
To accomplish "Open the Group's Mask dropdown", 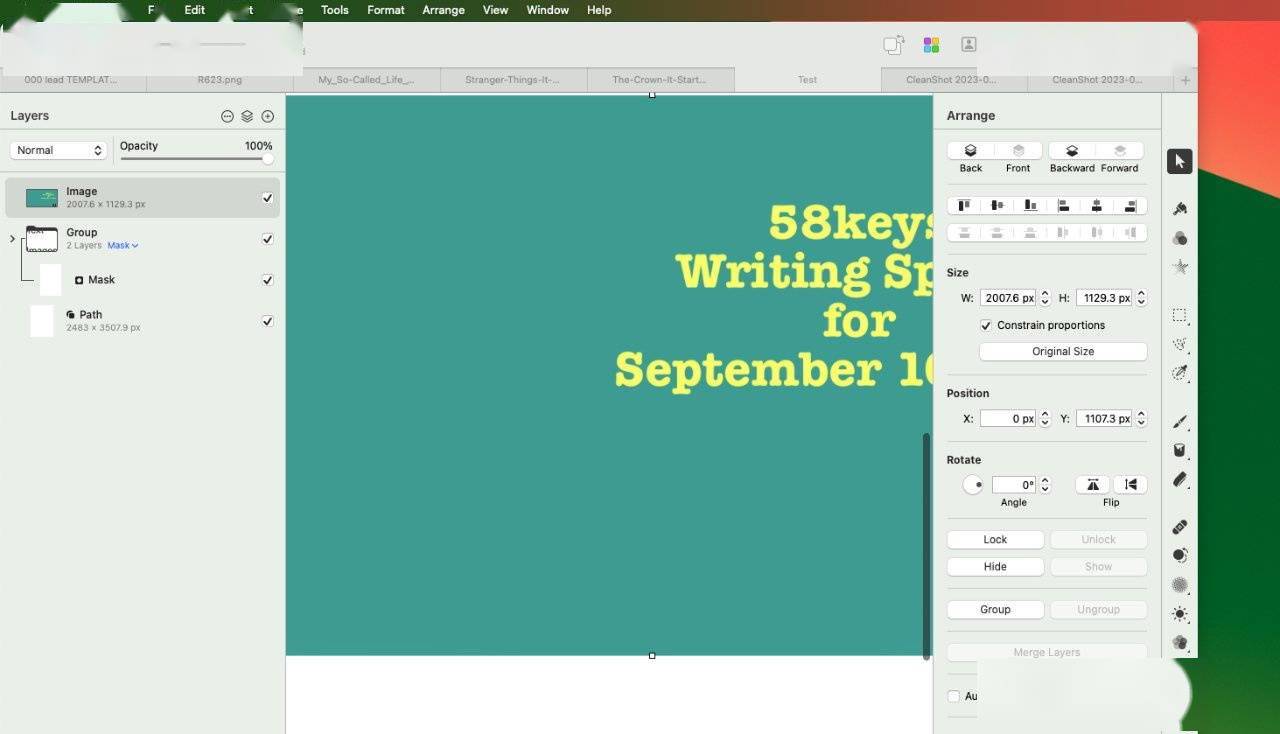I will [x=123, y=245].
